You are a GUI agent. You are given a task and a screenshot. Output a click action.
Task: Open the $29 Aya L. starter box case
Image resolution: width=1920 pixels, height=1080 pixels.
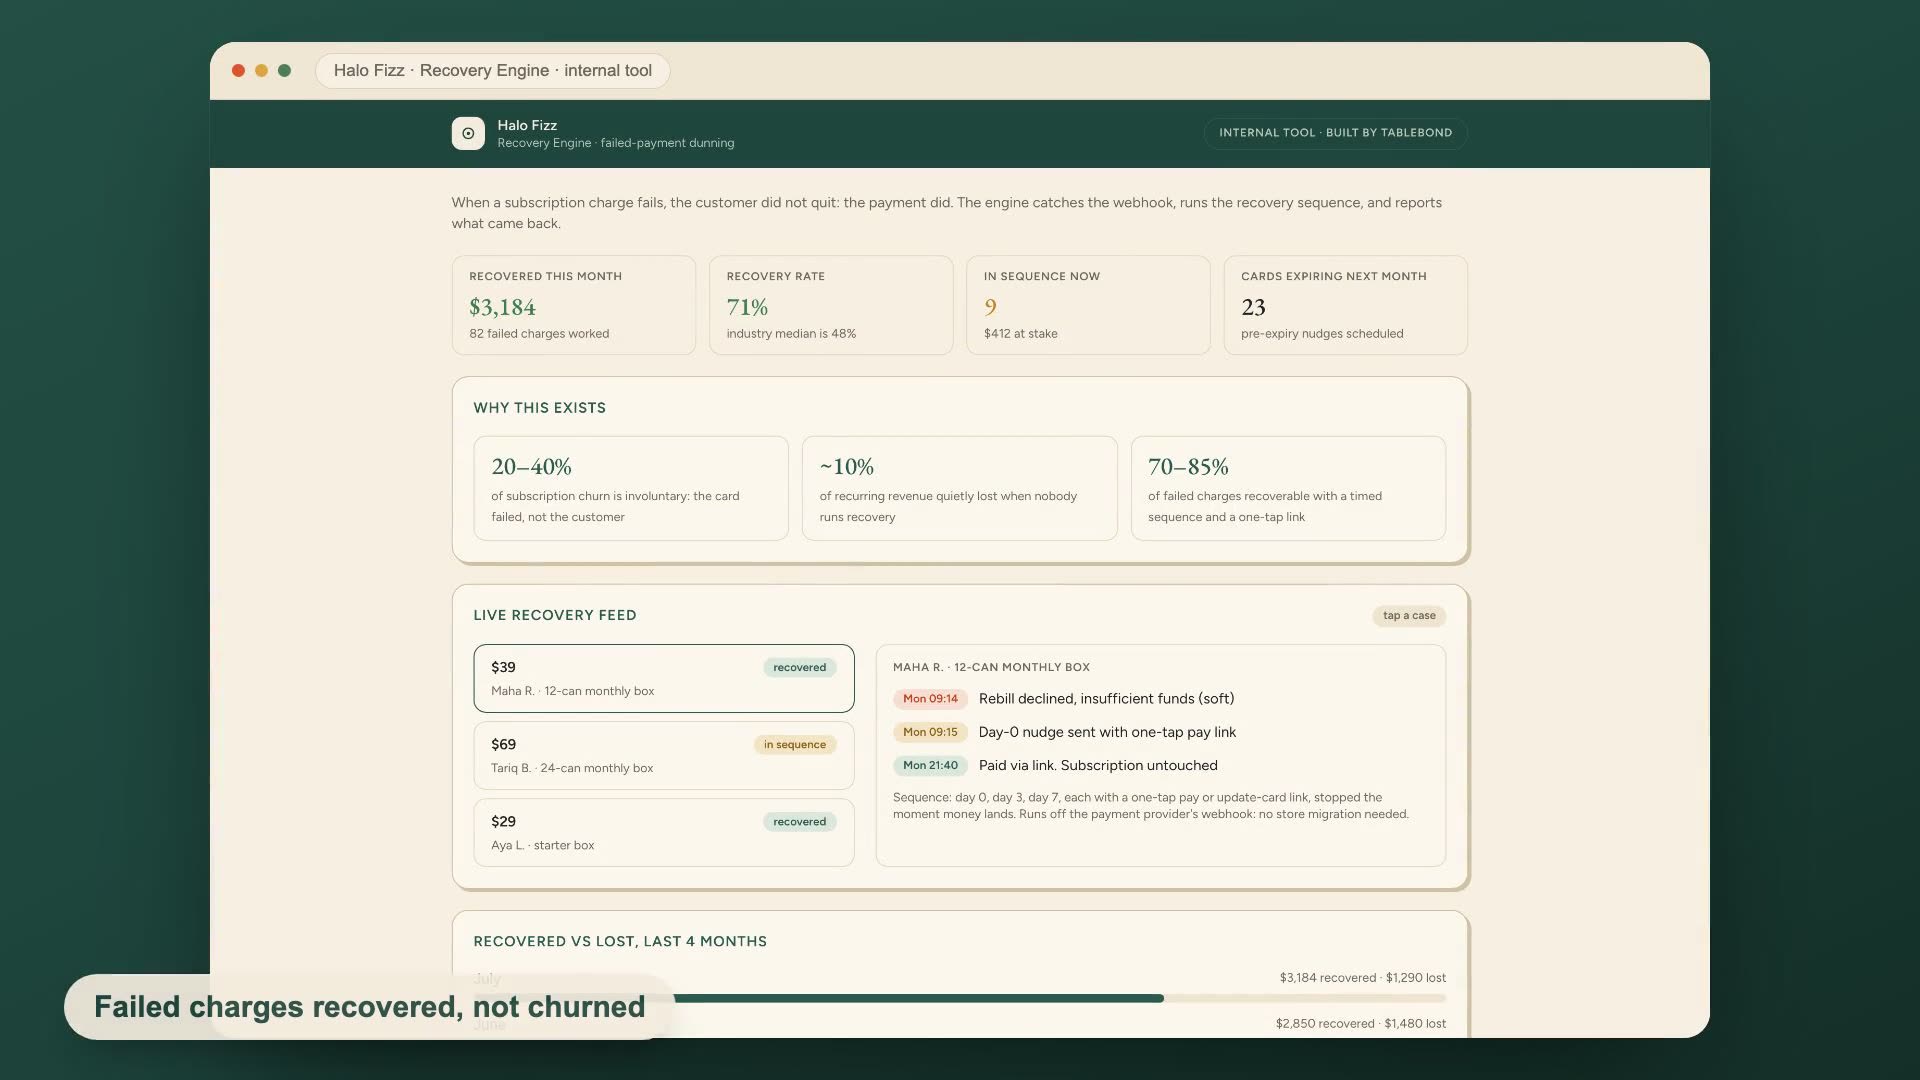click(664, 832)
